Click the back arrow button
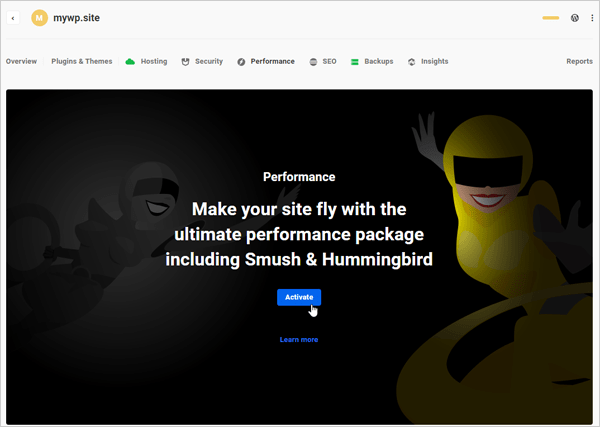The image size is (600, 427). [13, 18]
